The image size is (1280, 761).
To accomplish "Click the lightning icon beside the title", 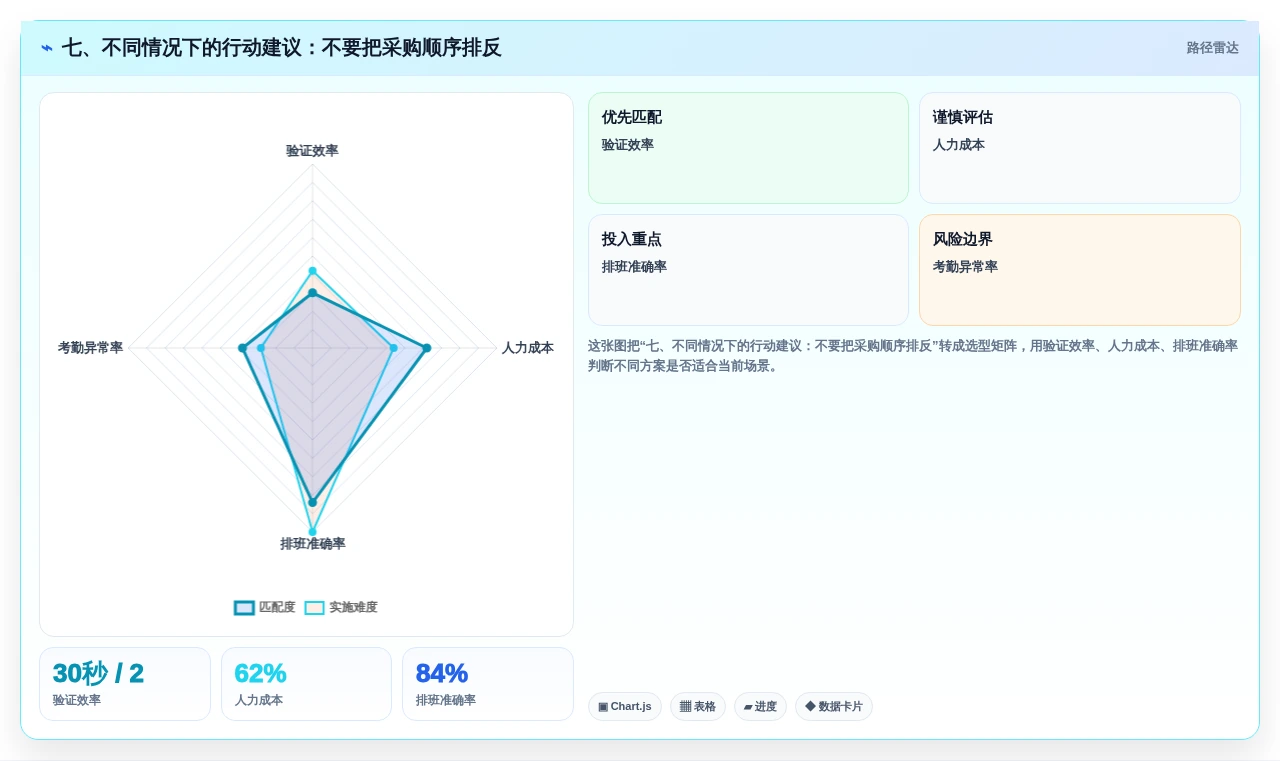I will (47, 48).
